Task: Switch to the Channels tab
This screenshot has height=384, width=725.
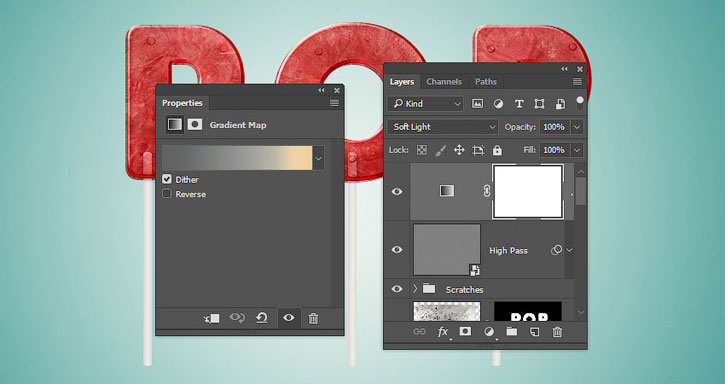Action: click(444, 82)
